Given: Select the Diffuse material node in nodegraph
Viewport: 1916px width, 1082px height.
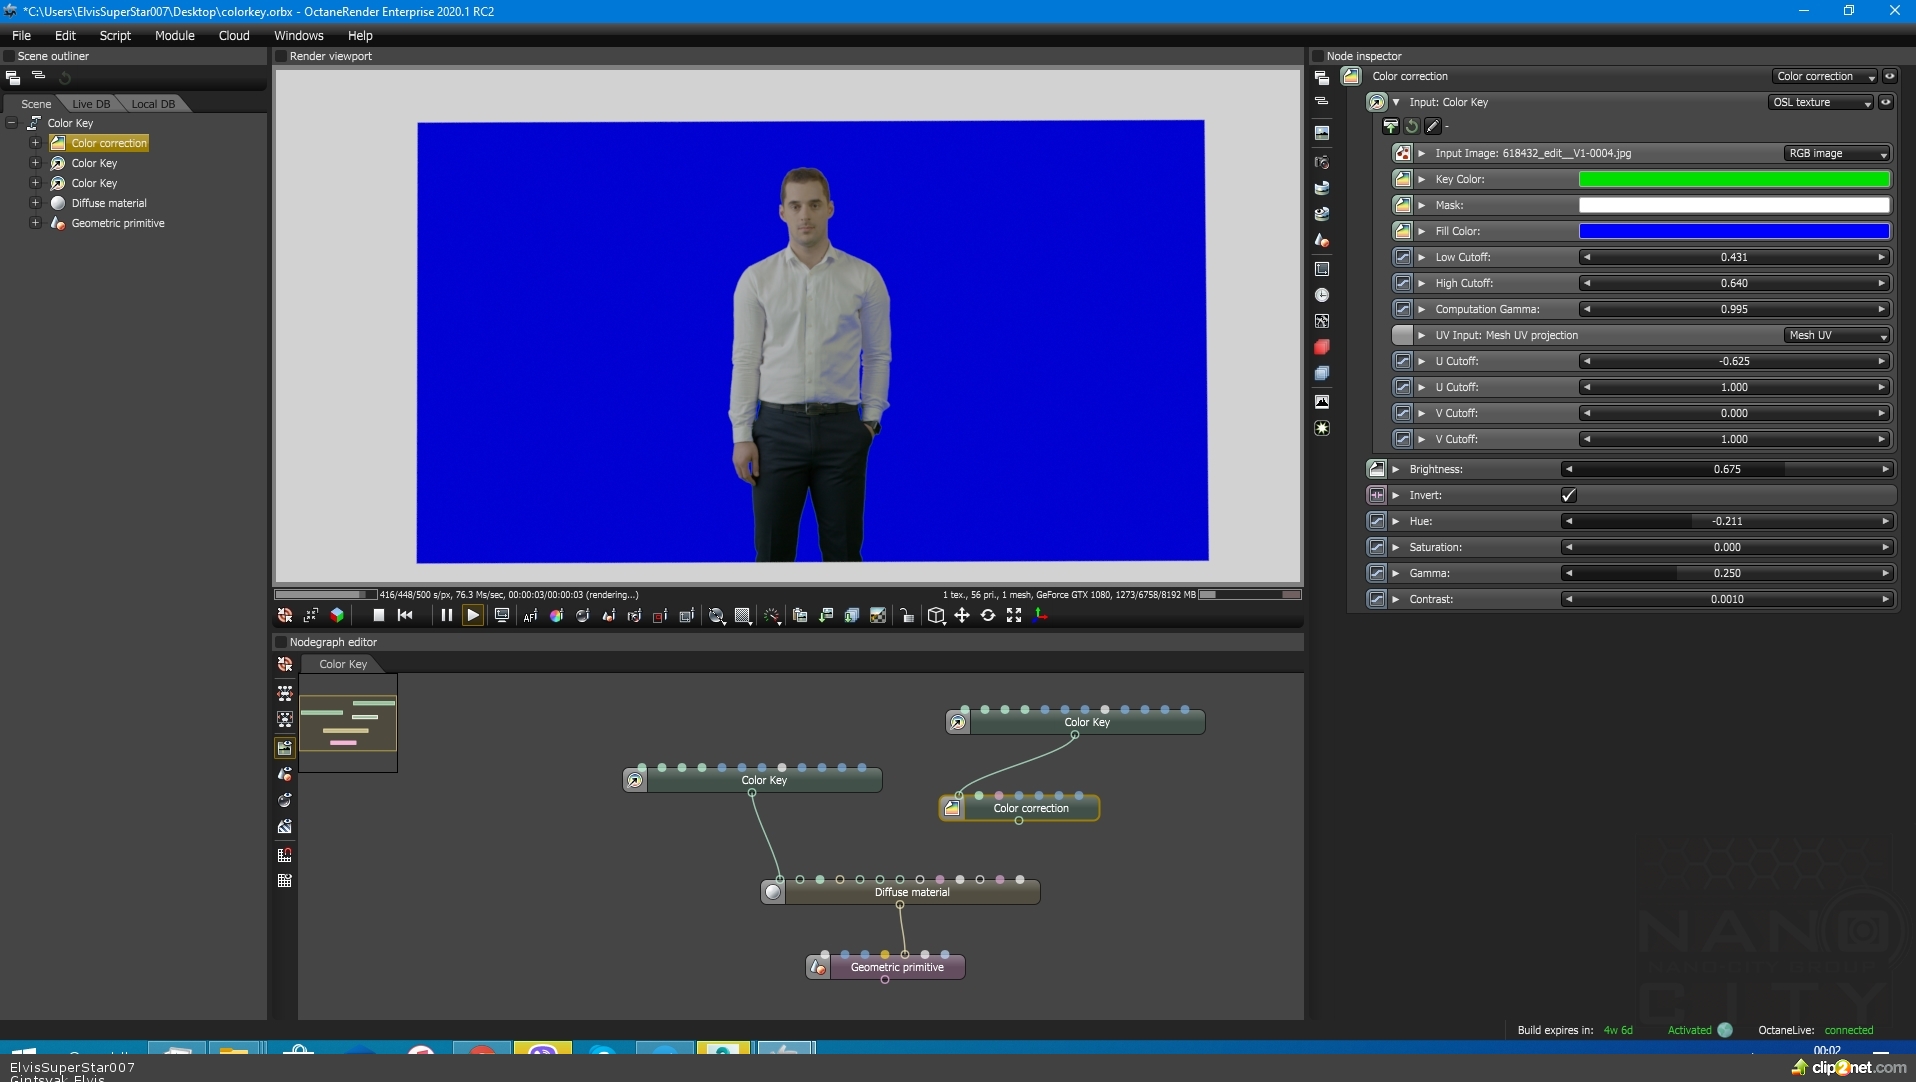Looking at the screenshot, I should coord(901,892).
